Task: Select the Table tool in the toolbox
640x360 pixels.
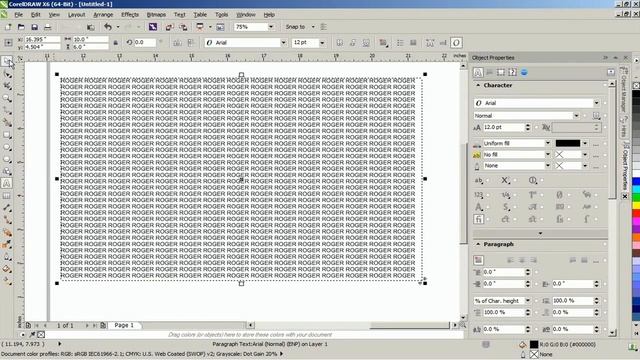Action: click(7, 196)
